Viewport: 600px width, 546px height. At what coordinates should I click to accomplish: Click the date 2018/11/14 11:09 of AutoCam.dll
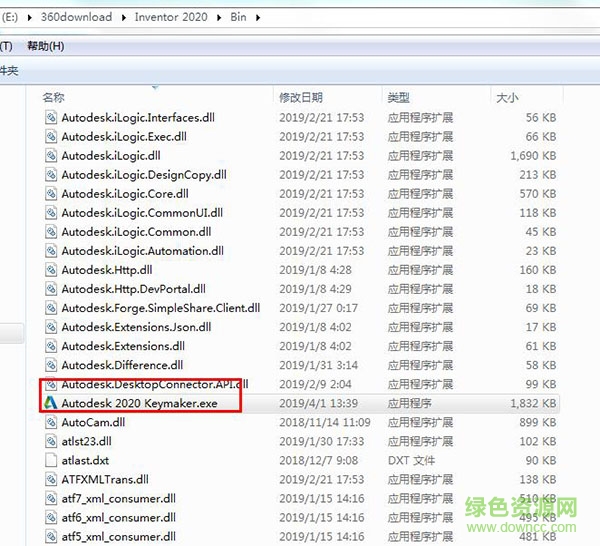pos(325,422)
